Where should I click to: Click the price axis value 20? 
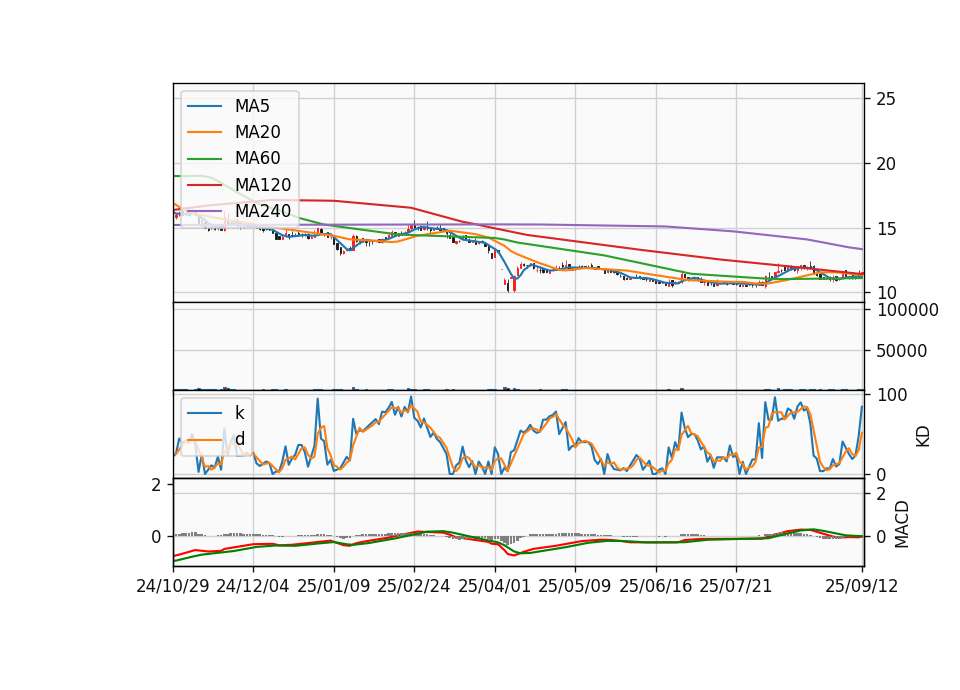(x=885, y=164)
